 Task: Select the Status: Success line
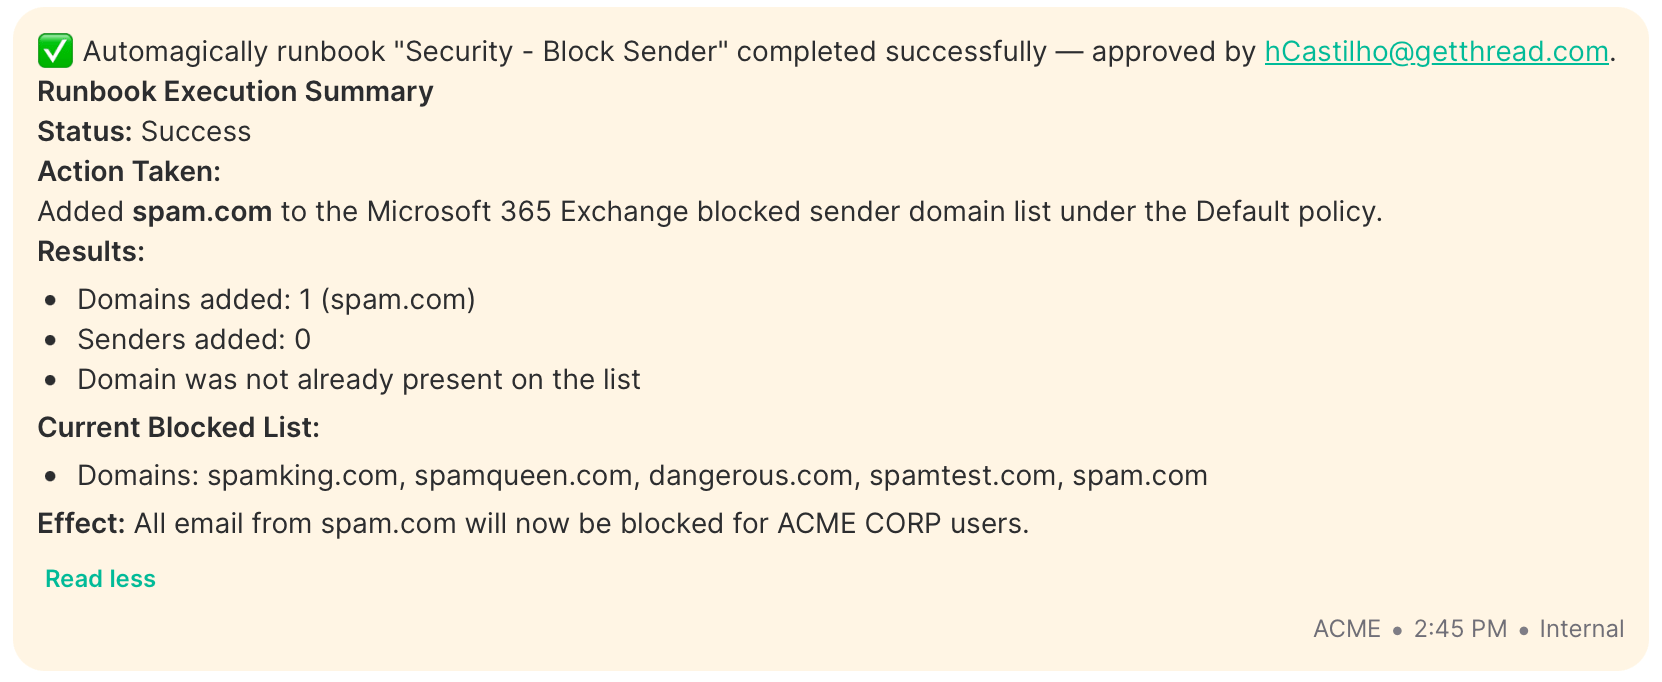pos(144,131)
